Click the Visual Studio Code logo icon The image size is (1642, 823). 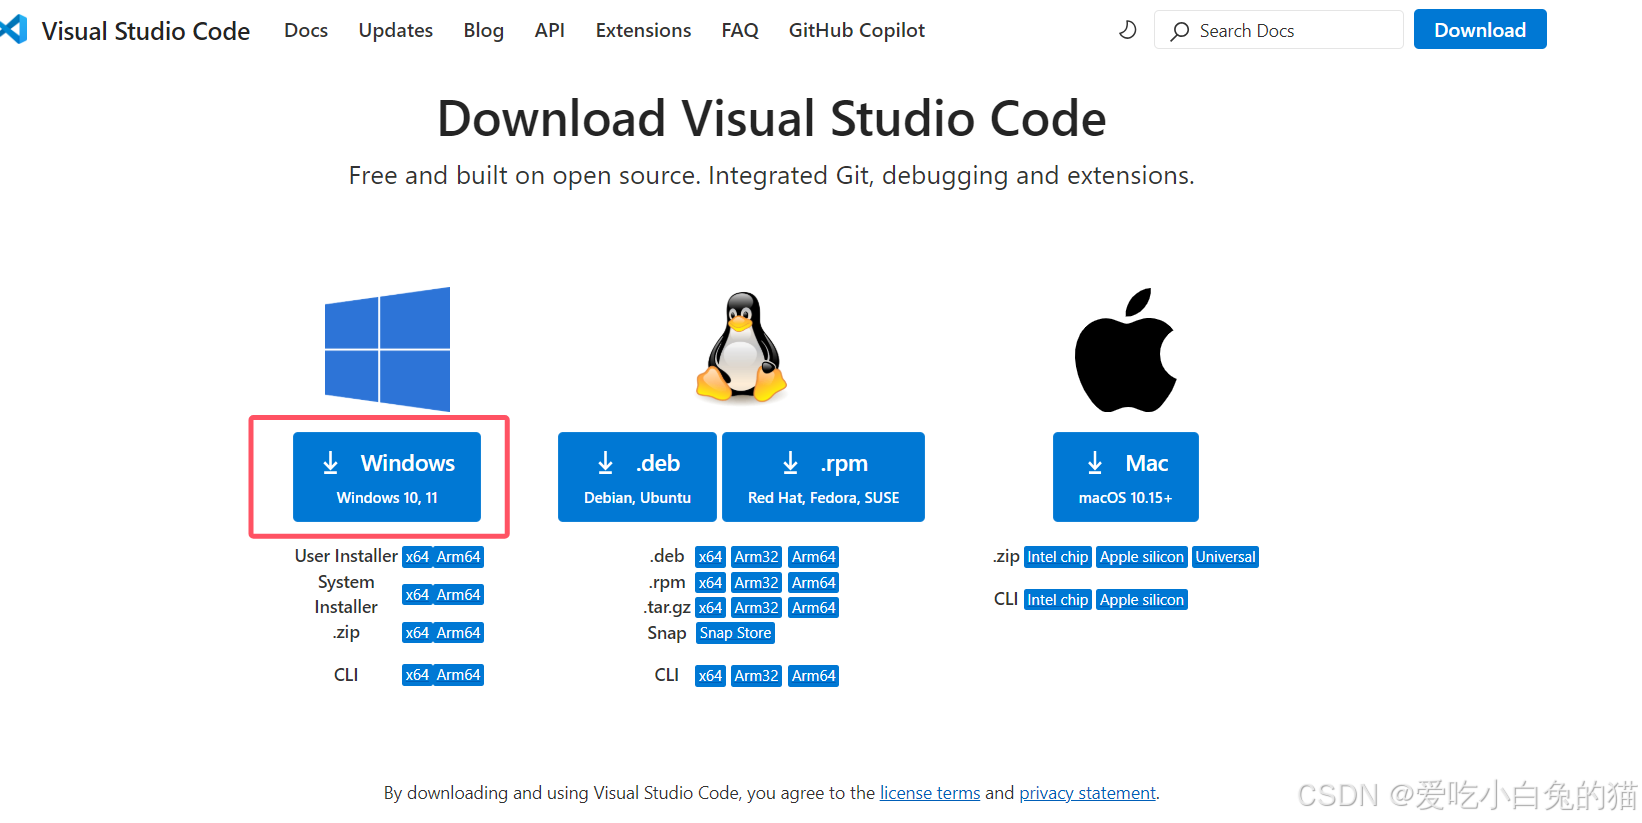(14, 30)
